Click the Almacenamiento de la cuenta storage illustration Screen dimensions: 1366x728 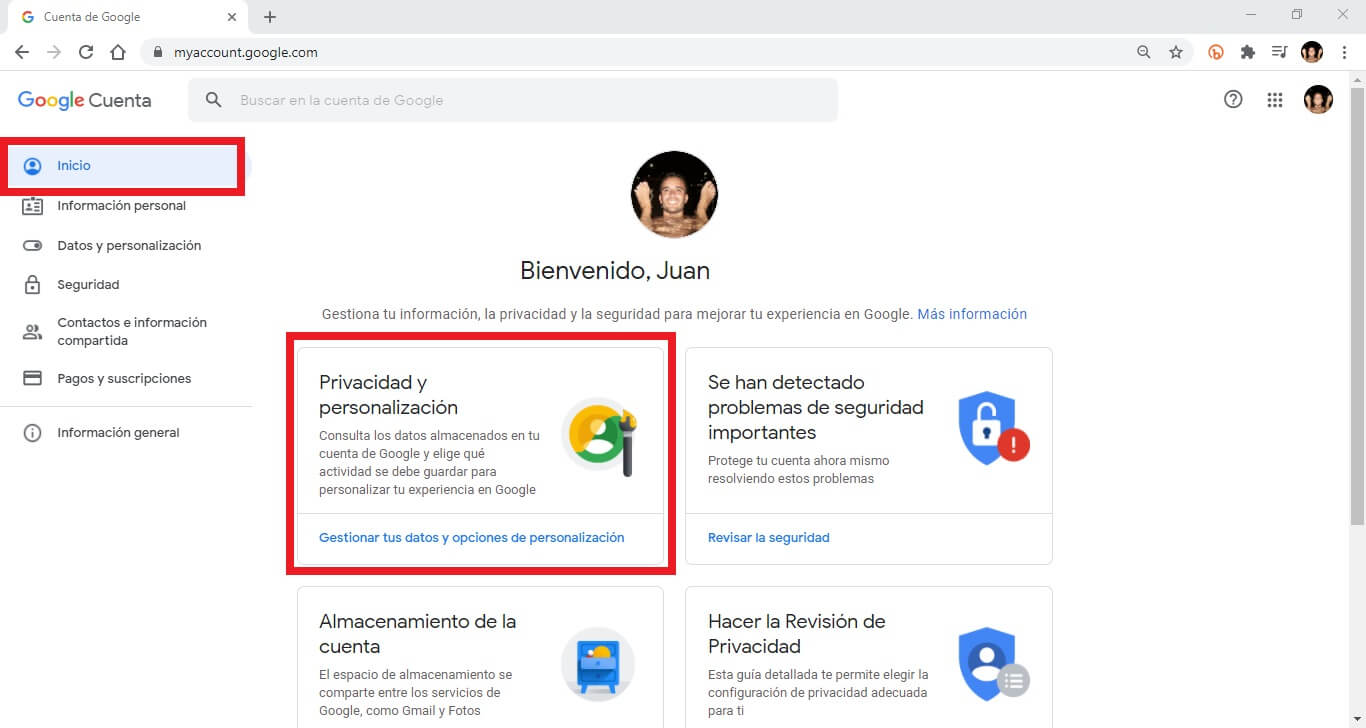click(598, 664)
